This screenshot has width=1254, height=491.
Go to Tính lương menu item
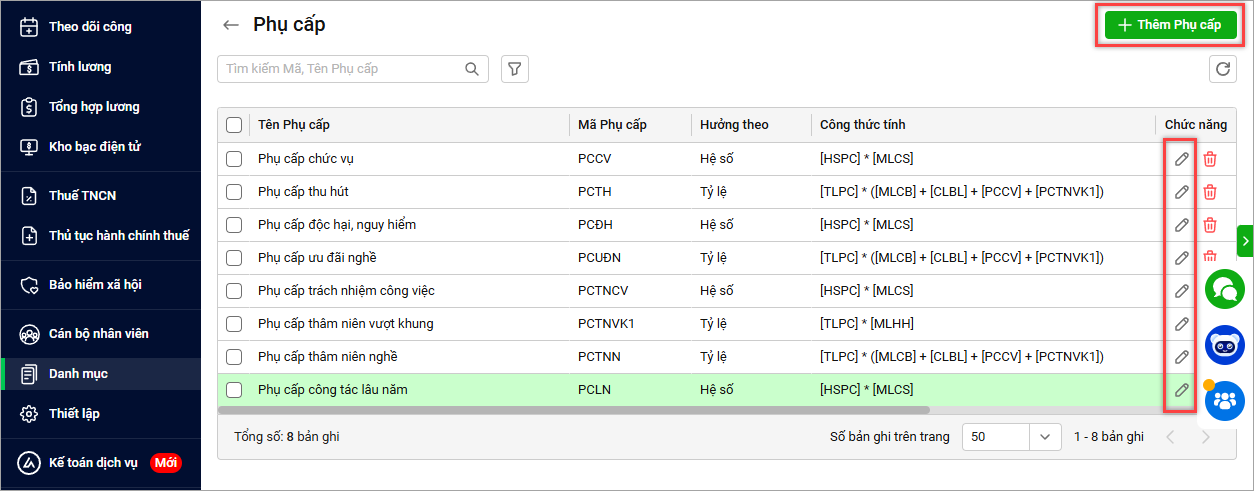click(80, 67)
